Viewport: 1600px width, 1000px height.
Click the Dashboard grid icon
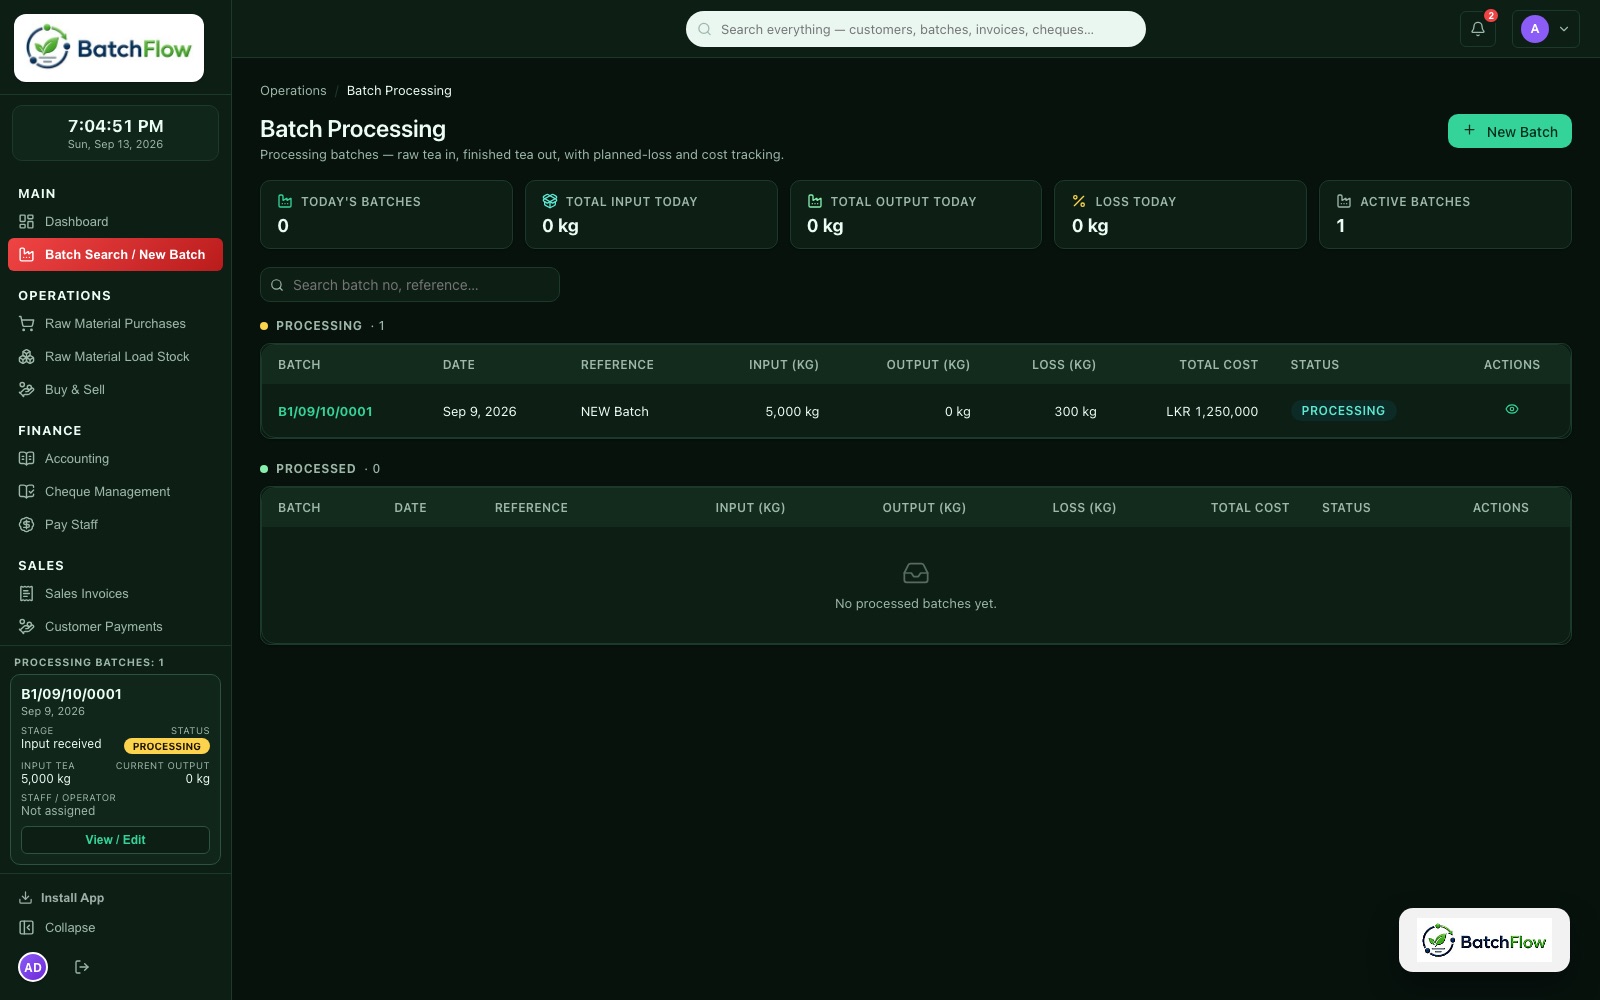27,222
